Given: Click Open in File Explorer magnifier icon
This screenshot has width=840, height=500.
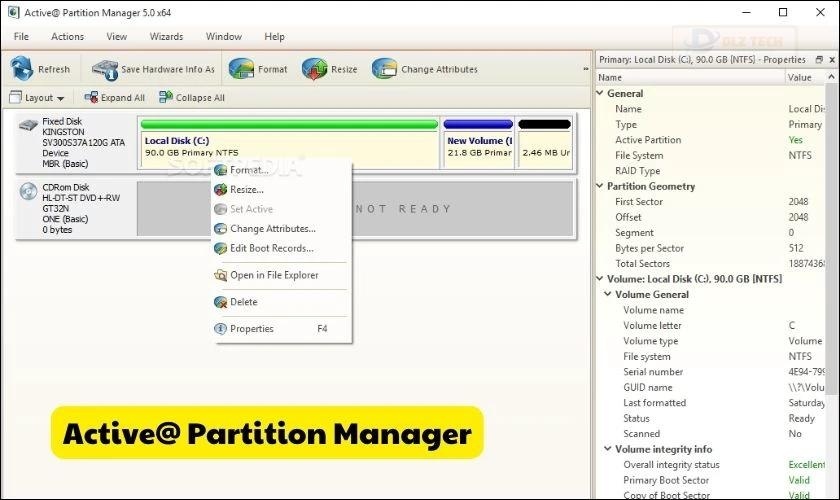Looking at the screenshot, I should point(220,275).
